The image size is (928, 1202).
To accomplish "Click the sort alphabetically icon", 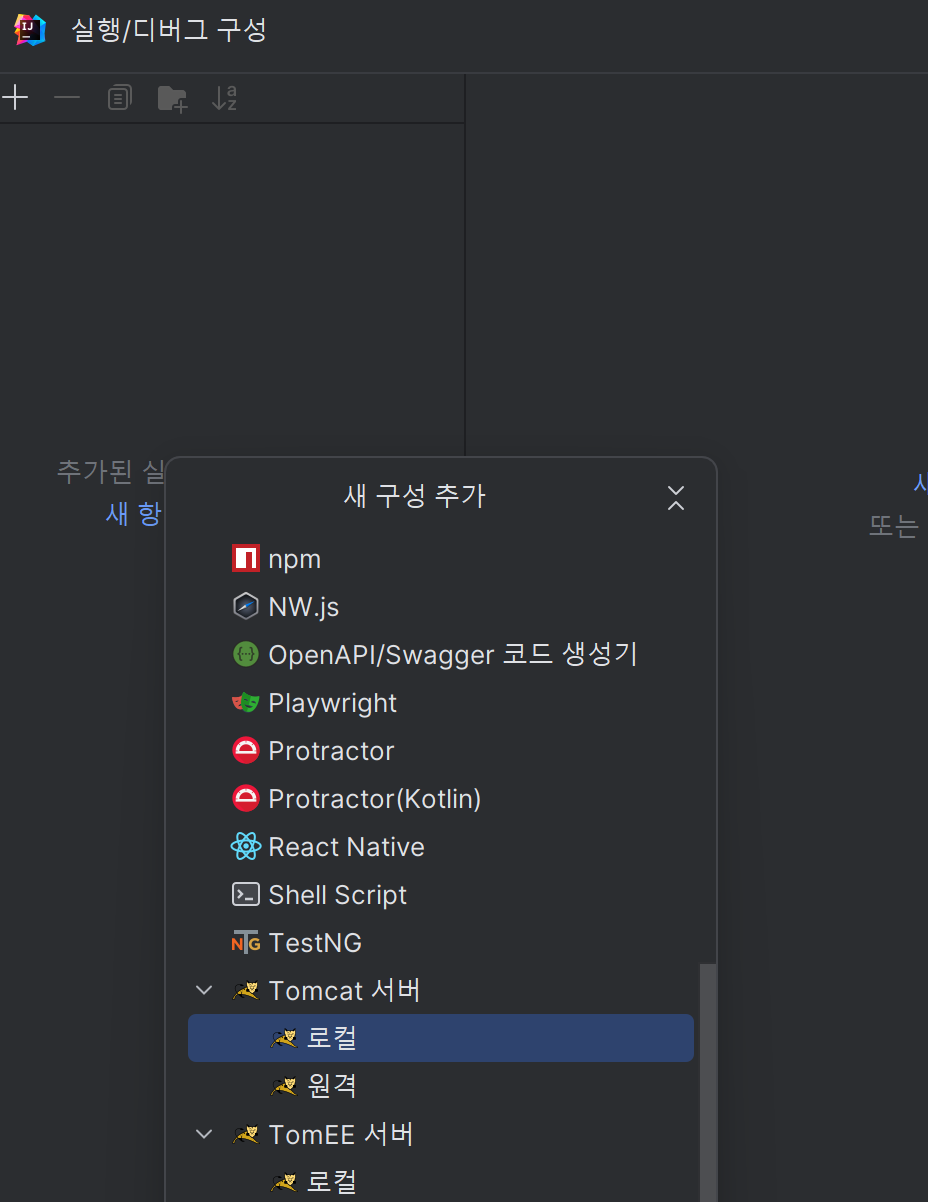I will click(x=225, y=98).
